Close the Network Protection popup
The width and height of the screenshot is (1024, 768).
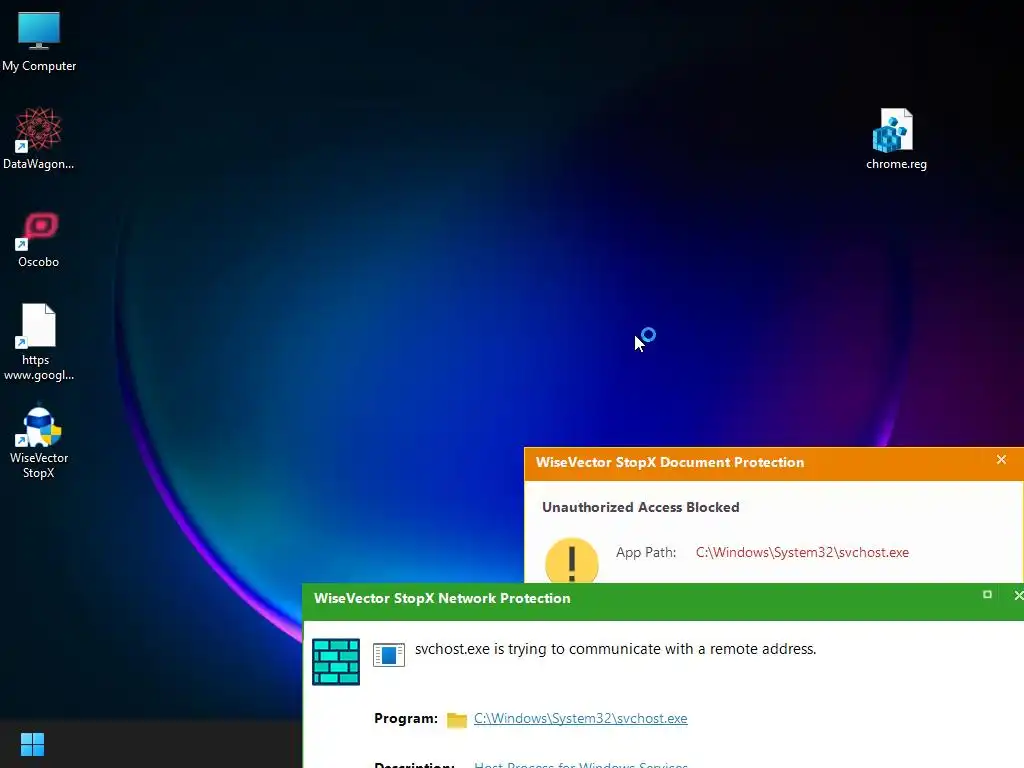[x=1017, y=595]
